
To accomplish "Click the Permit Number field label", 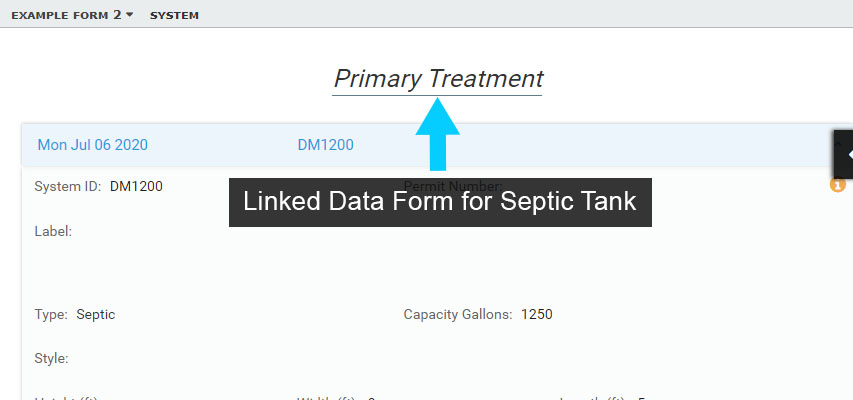I will [452, 185].
